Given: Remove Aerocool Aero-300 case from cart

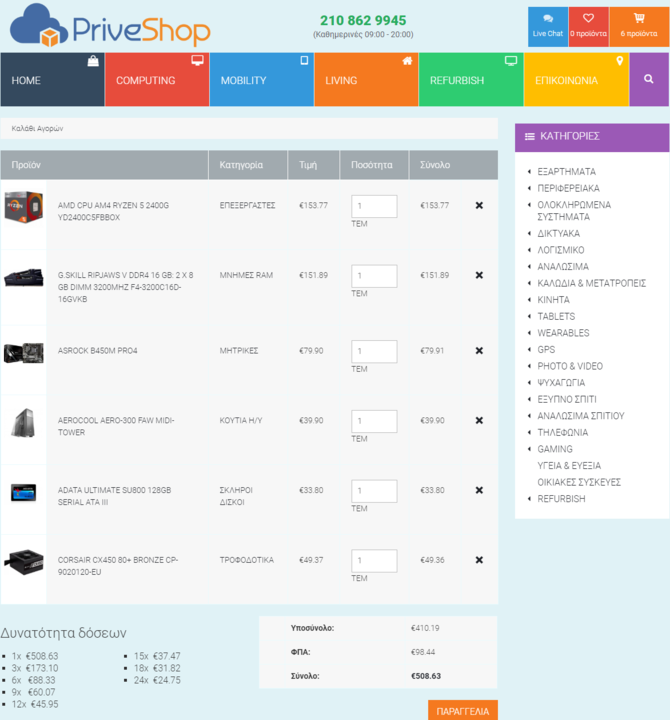Looking at the screenshot, I should click(479, 420).
